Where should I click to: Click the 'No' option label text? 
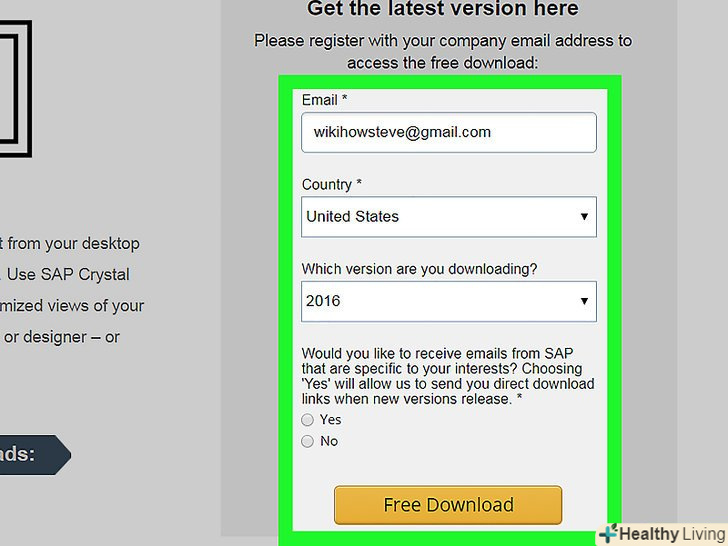pos(329,441)
